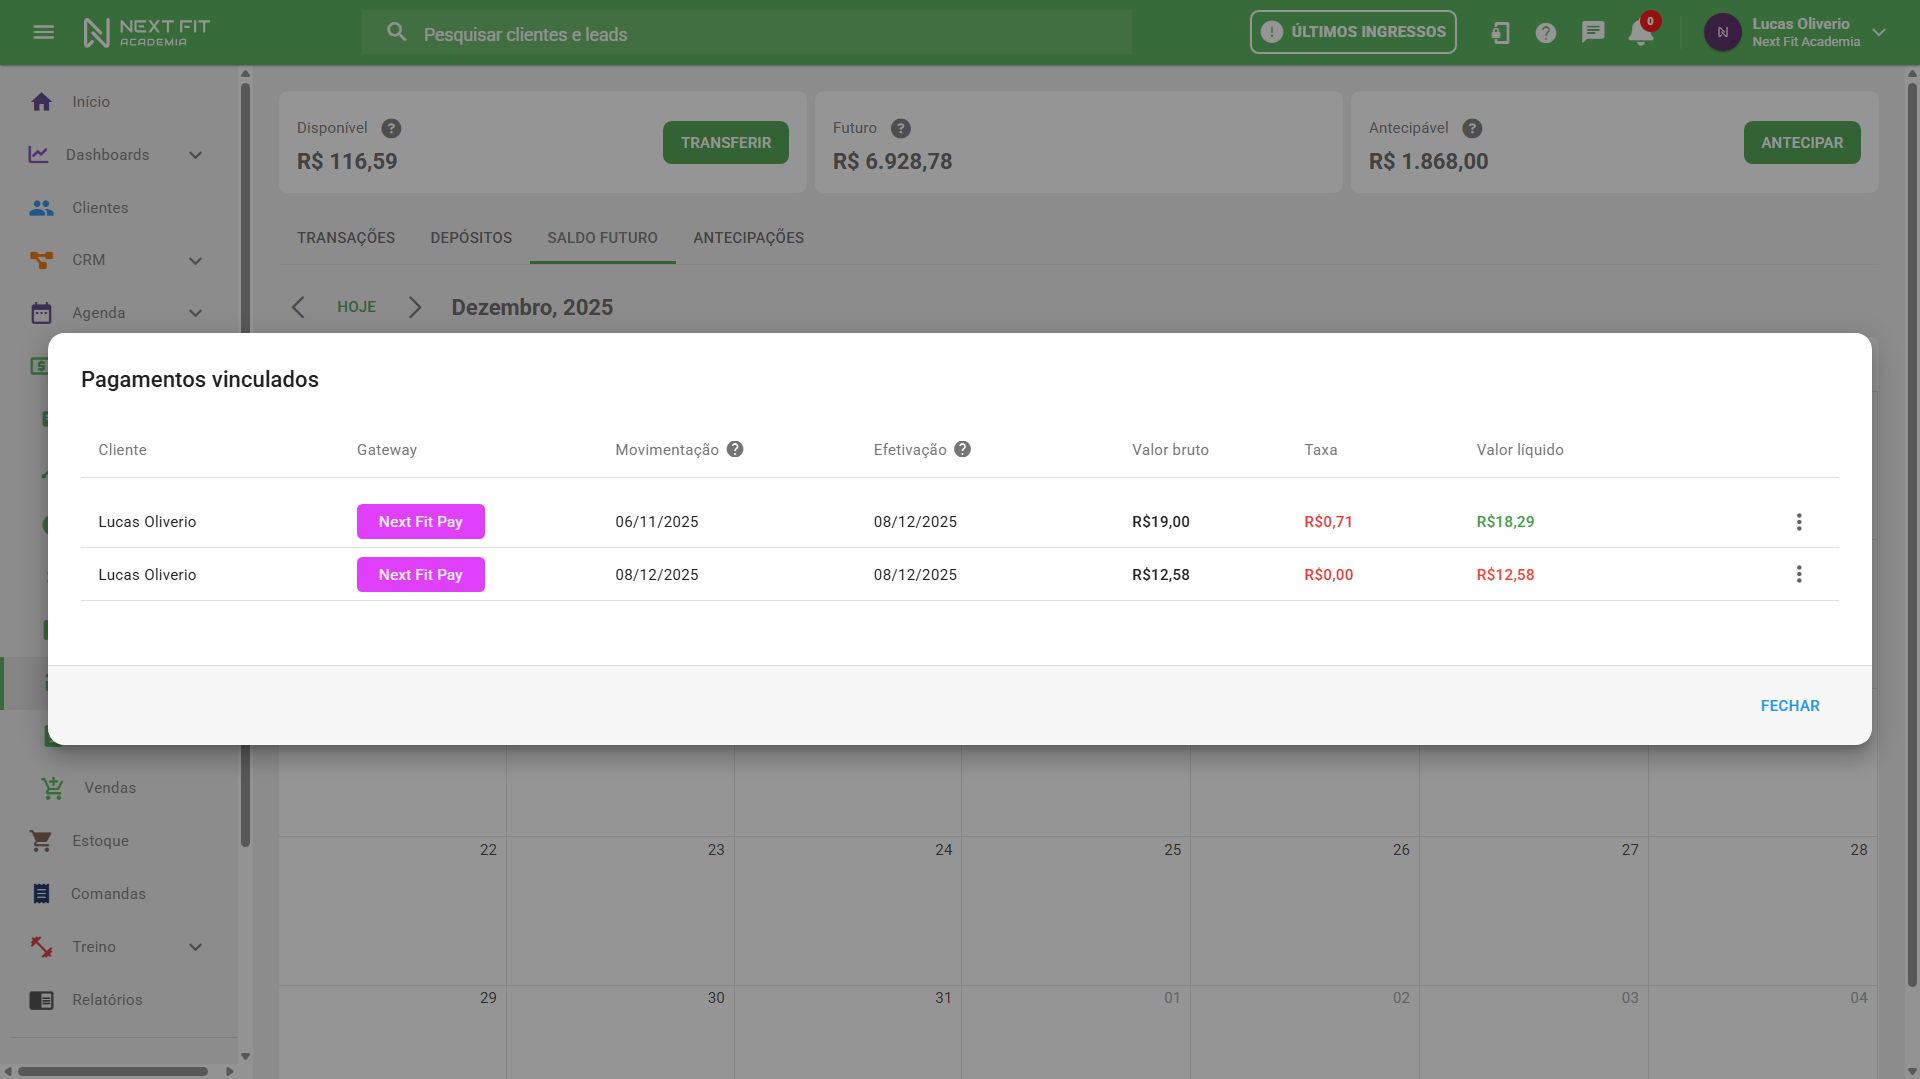Go to next month arrow

point(415,307)
